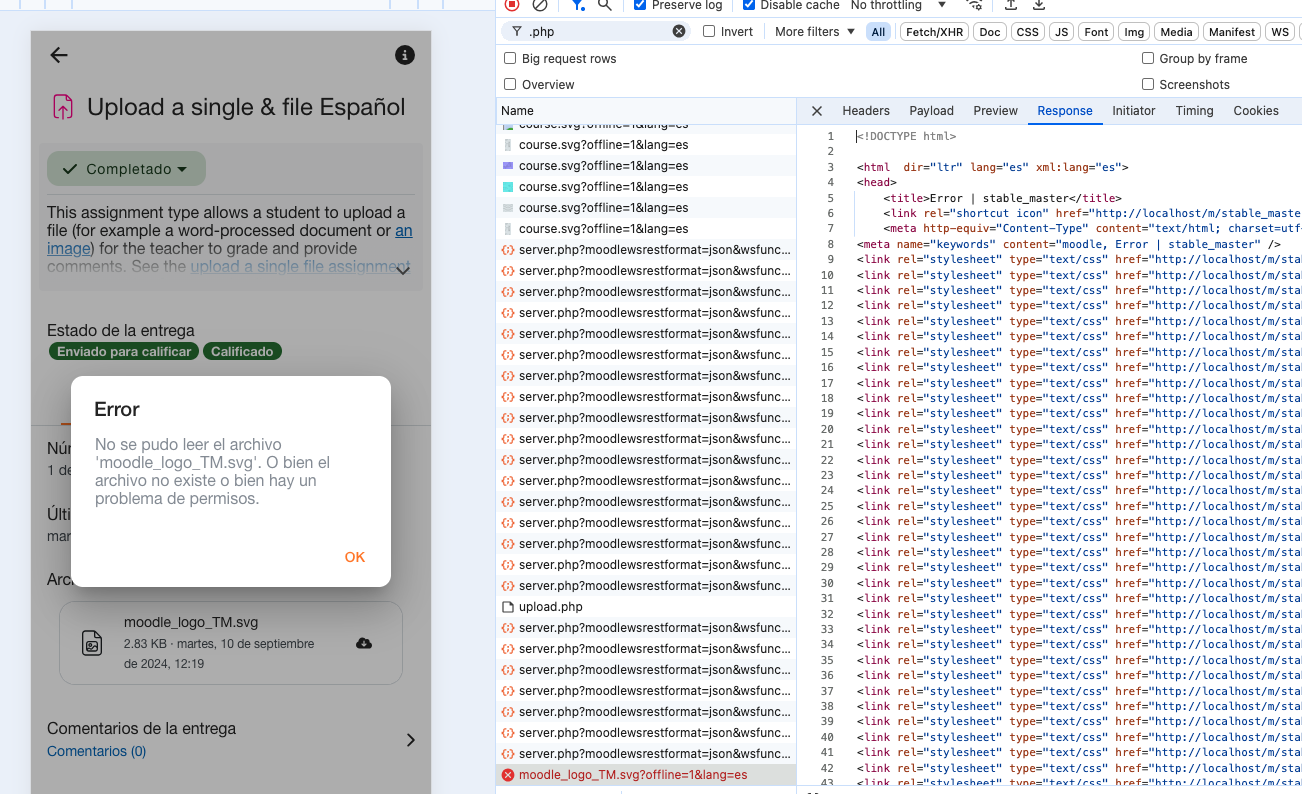This screenshot has height=794, width=1302.
Task: Filter requests by Doc
Action: click(990, 32)
